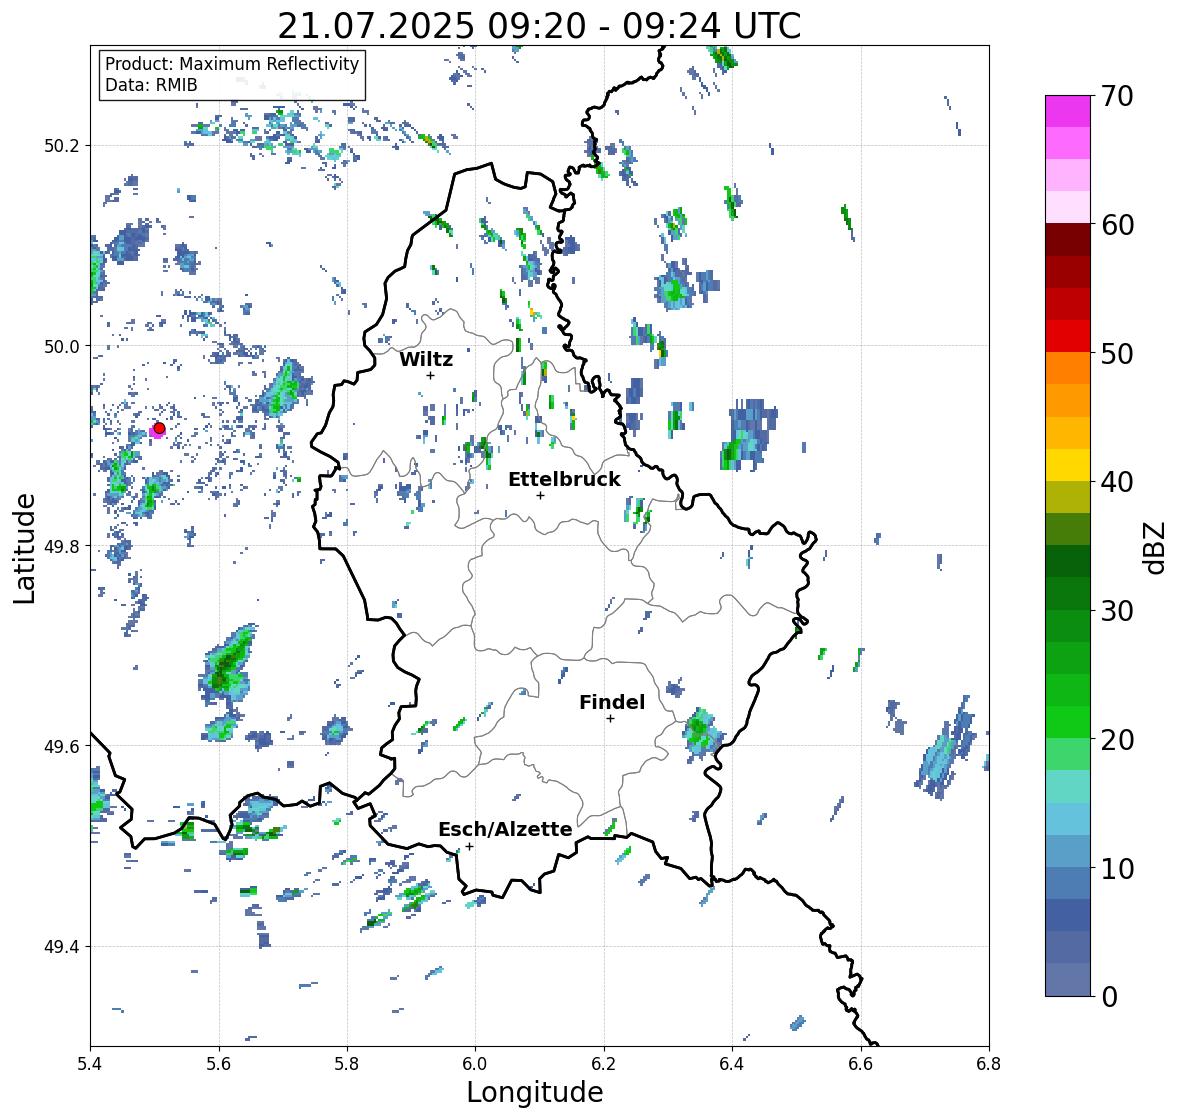Viewport: 1179px width, 1117px height.
Task: Click the yellow colorbar band near 40 dBZ
Action: [x=1068, y=465]
